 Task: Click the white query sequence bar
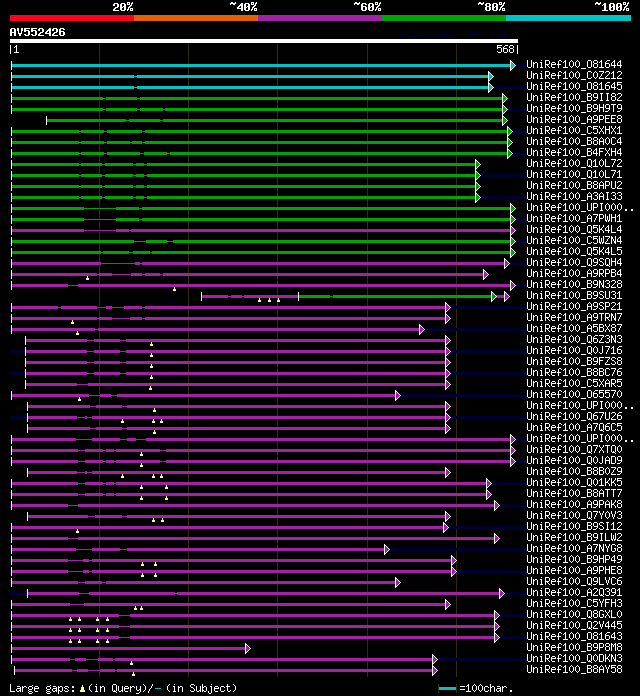coord(264,41)
